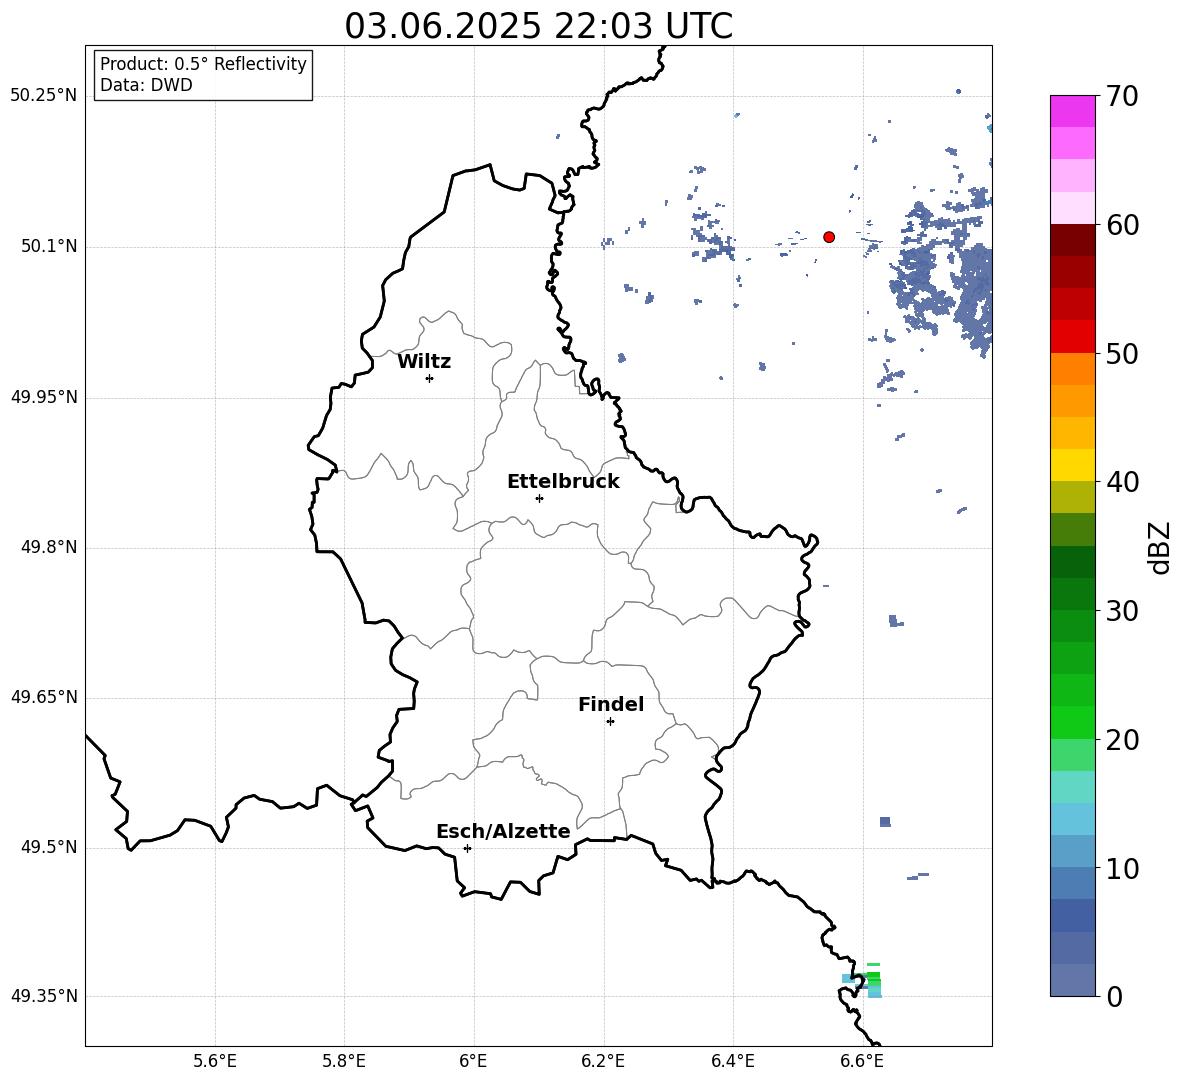Image resolution: width=1184 pixels, height=1081 pixels.
Task: Click the 6.4°E longitude label
Action: tap(732, 1061)
